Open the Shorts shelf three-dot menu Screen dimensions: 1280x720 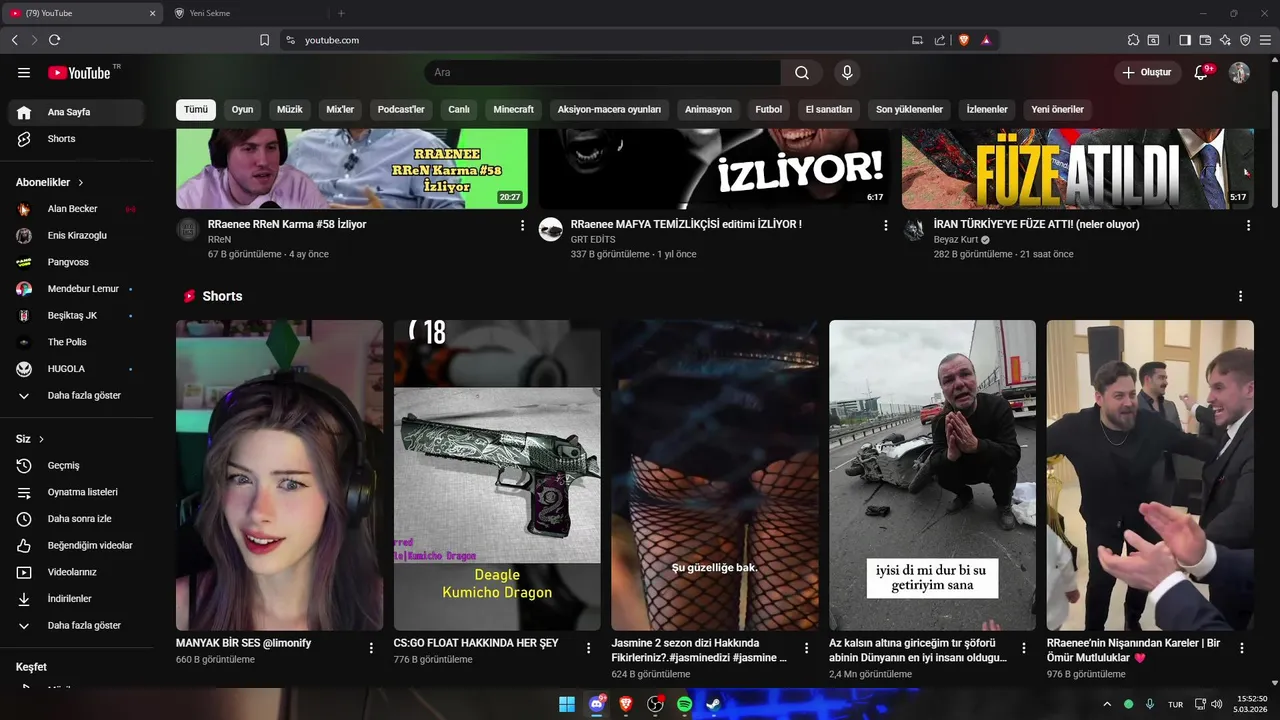pyautogui.click(x=1240, y=296)
